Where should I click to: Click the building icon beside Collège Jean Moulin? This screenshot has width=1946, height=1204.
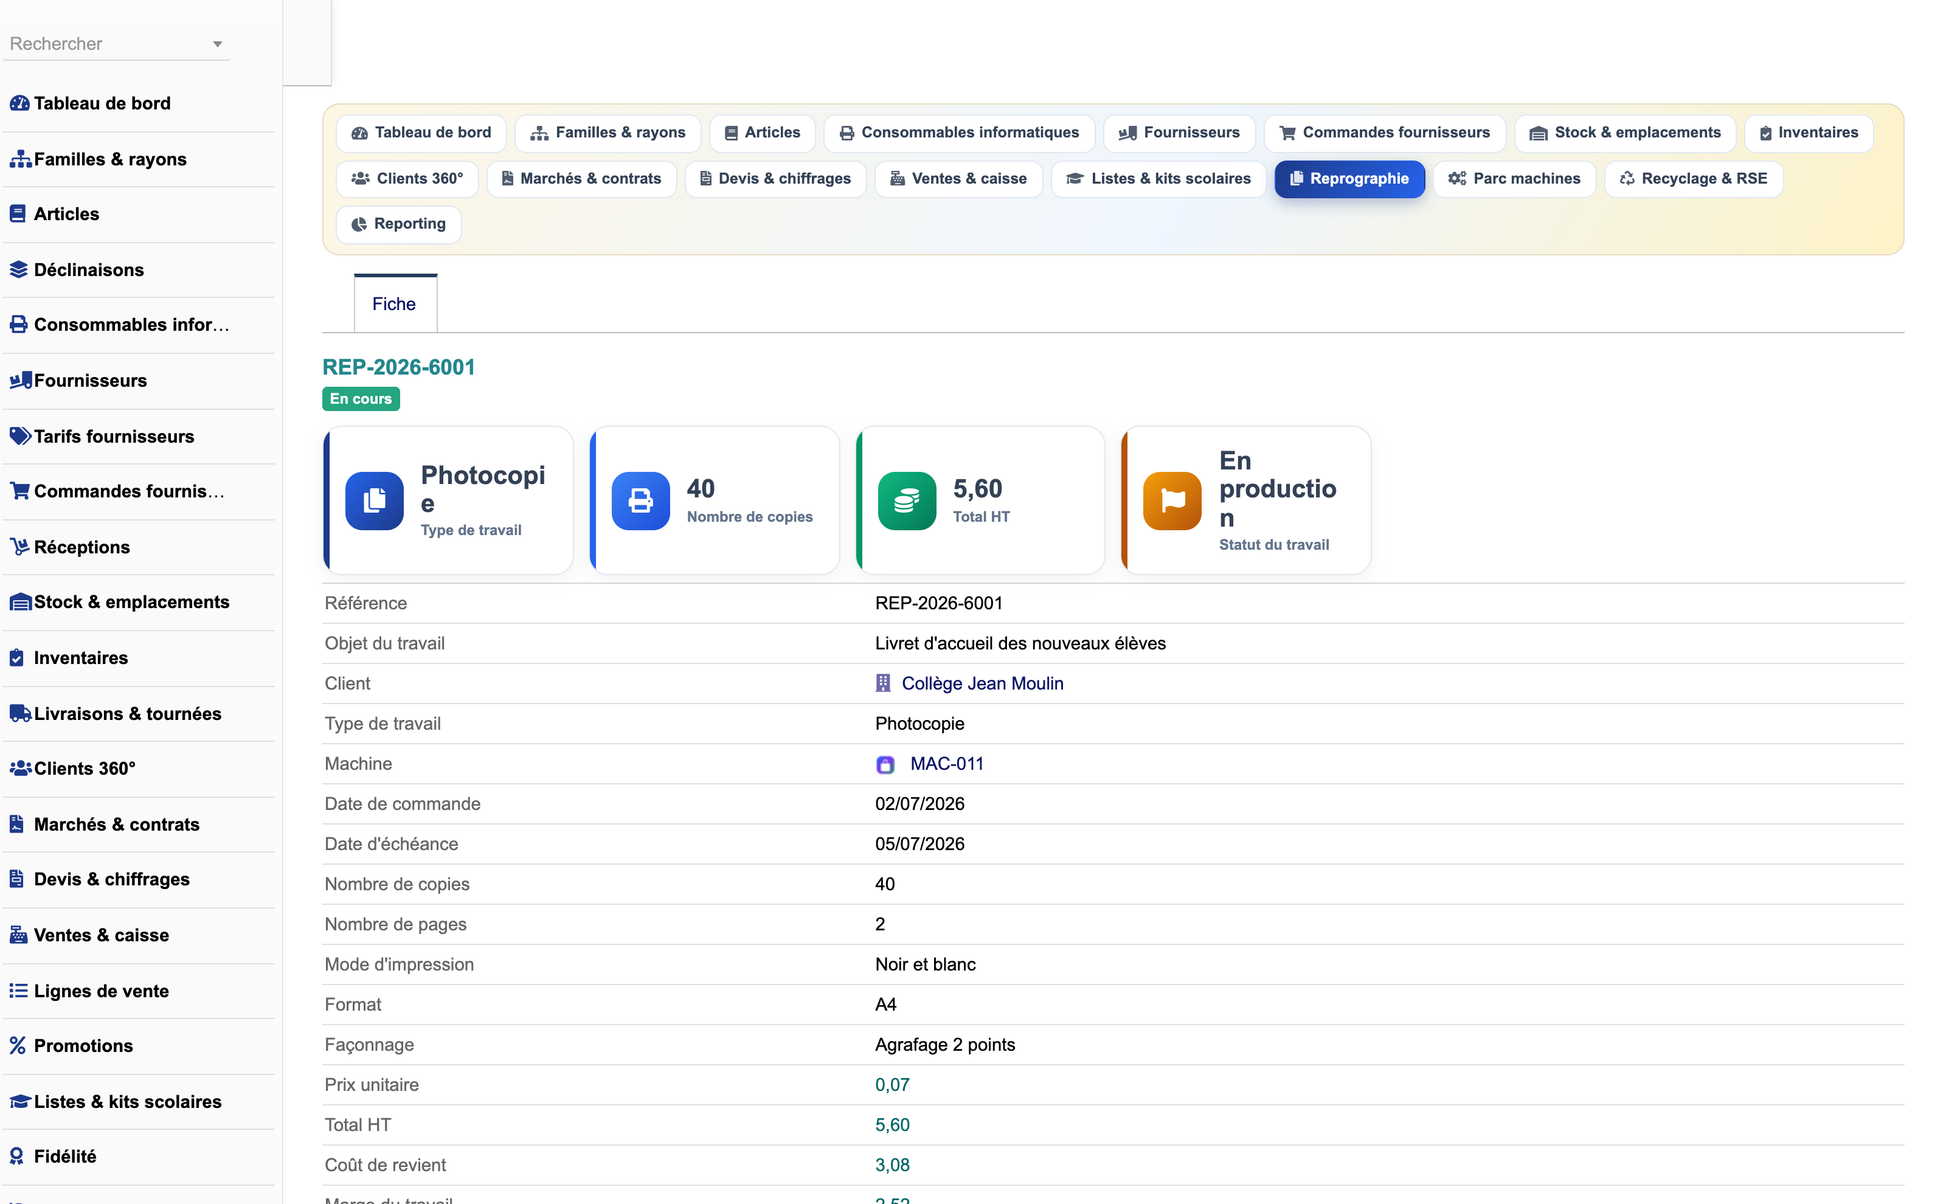tap(883, 683)
